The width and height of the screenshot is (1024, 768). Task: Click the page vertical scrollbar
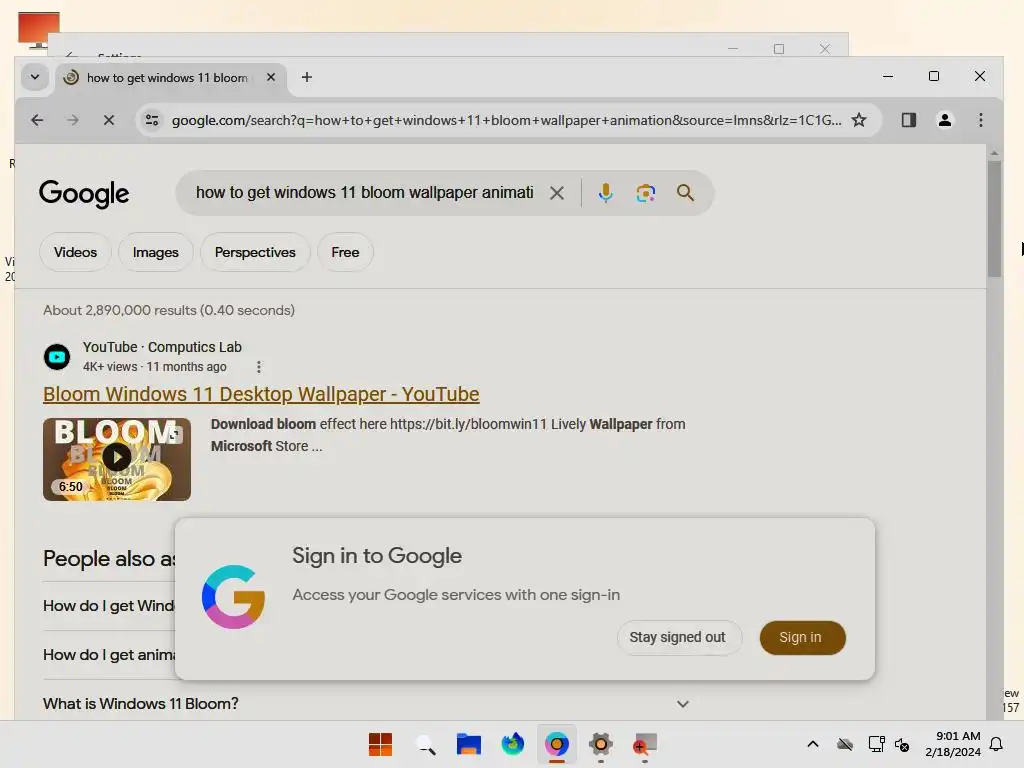click(x=994, y=219)
